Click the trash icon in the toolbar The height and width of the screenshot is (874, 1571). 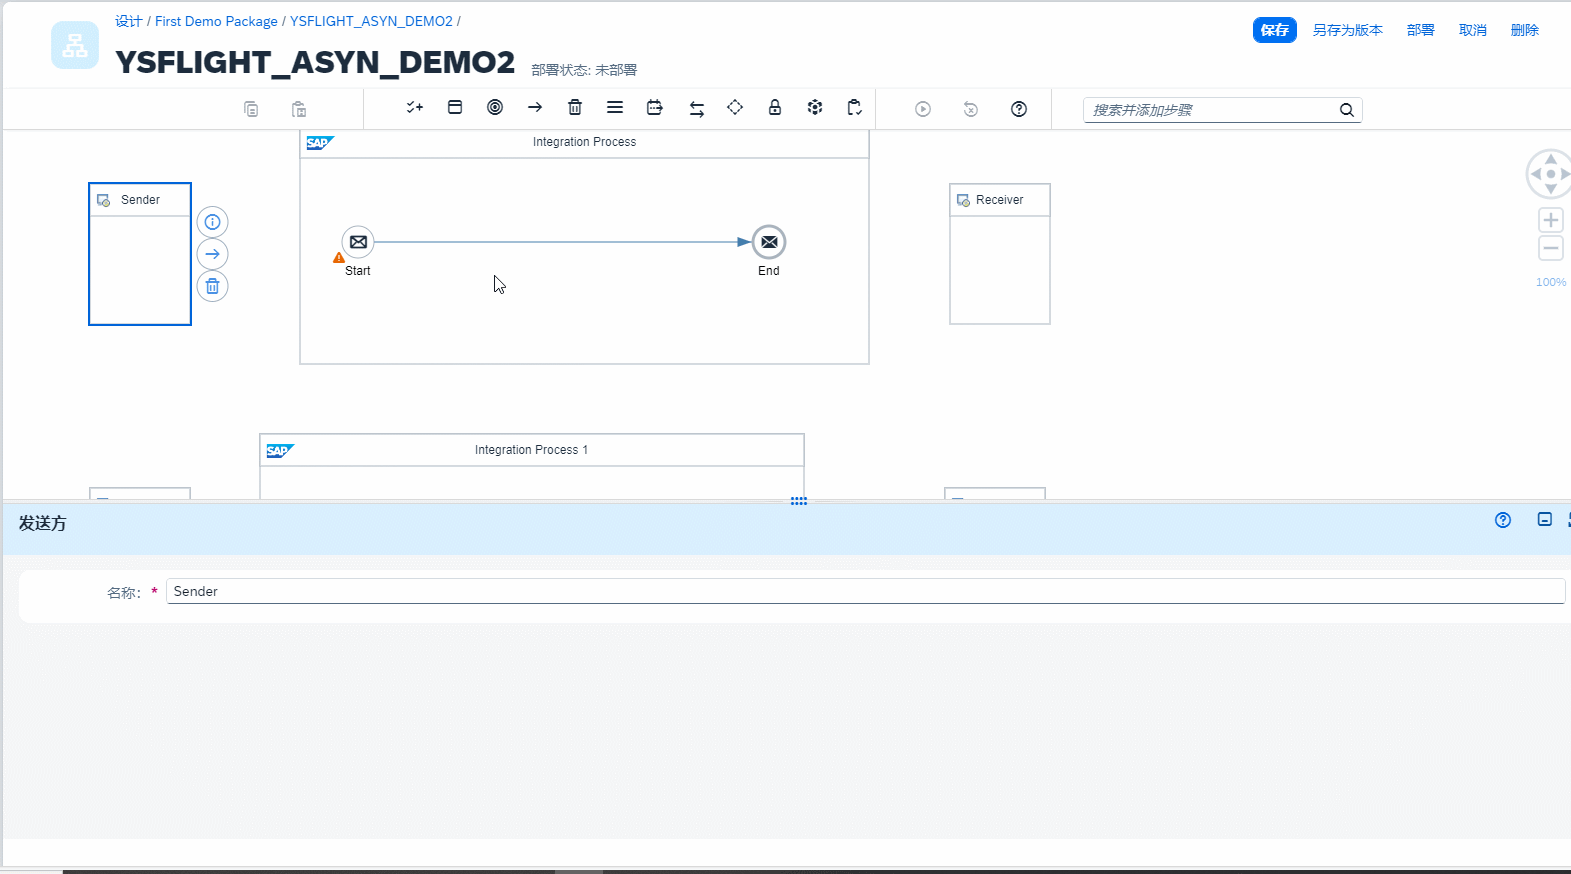coord(575,108)
